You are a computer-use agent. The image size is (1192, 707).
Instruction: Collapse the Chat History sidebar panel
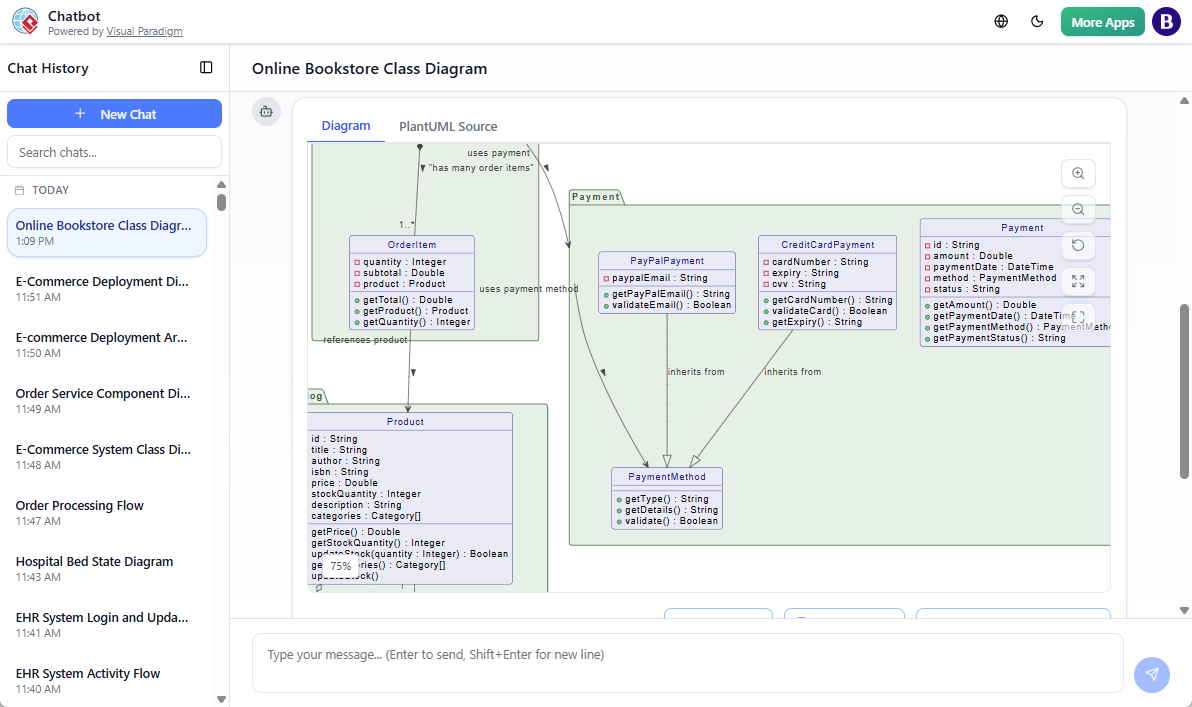[206, 68]
